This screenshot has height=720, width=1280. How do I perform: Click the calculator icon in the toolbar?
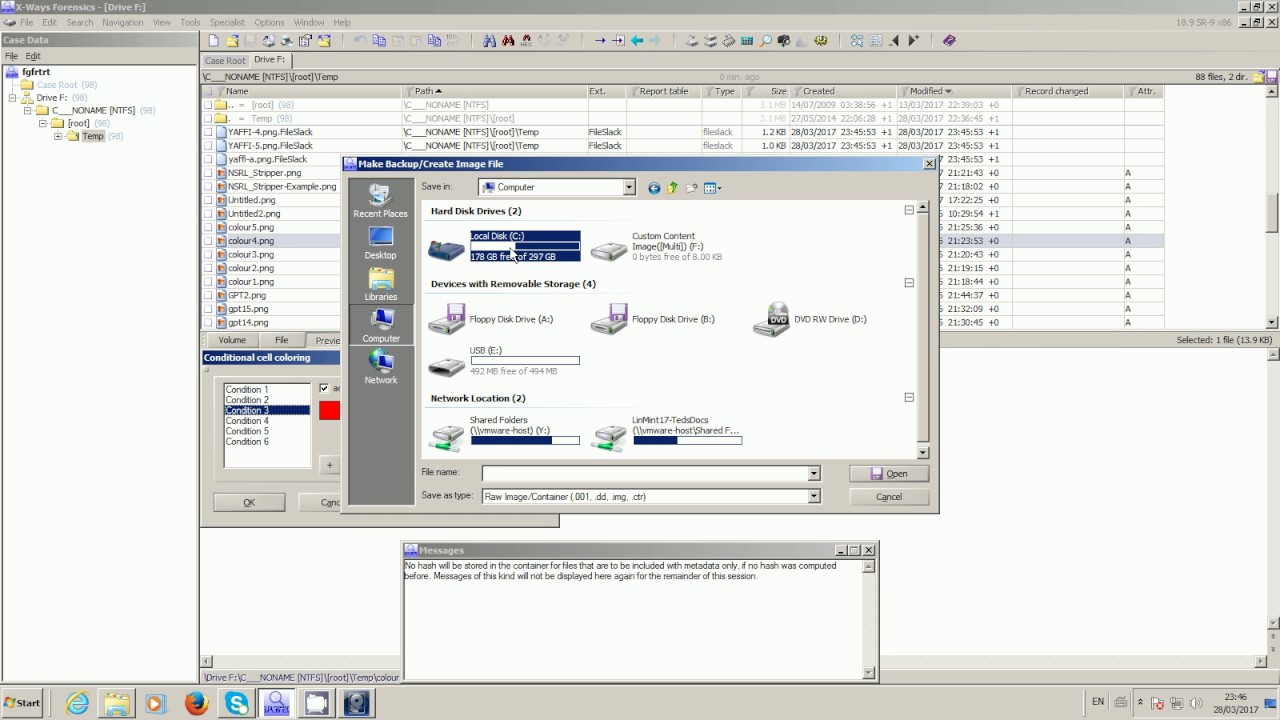[x=747, y=41]
